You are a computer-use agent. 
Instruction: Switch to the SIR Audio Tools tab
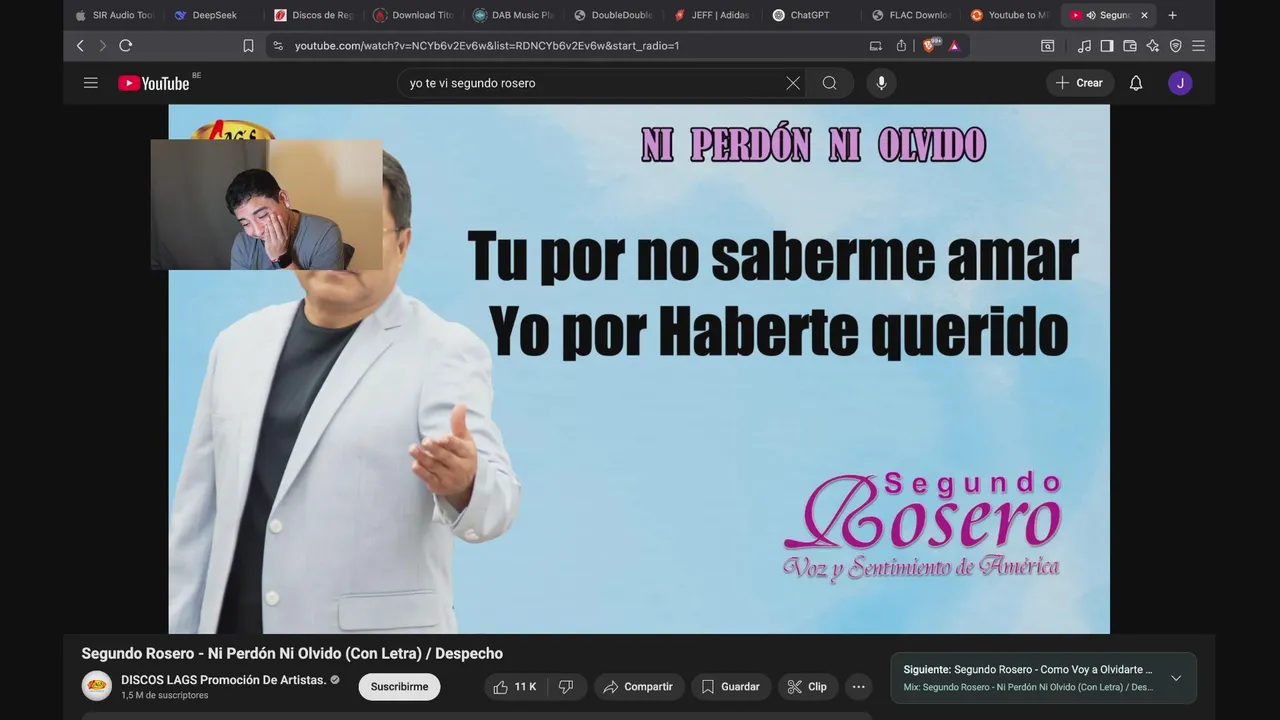click(x=115, y=15)
